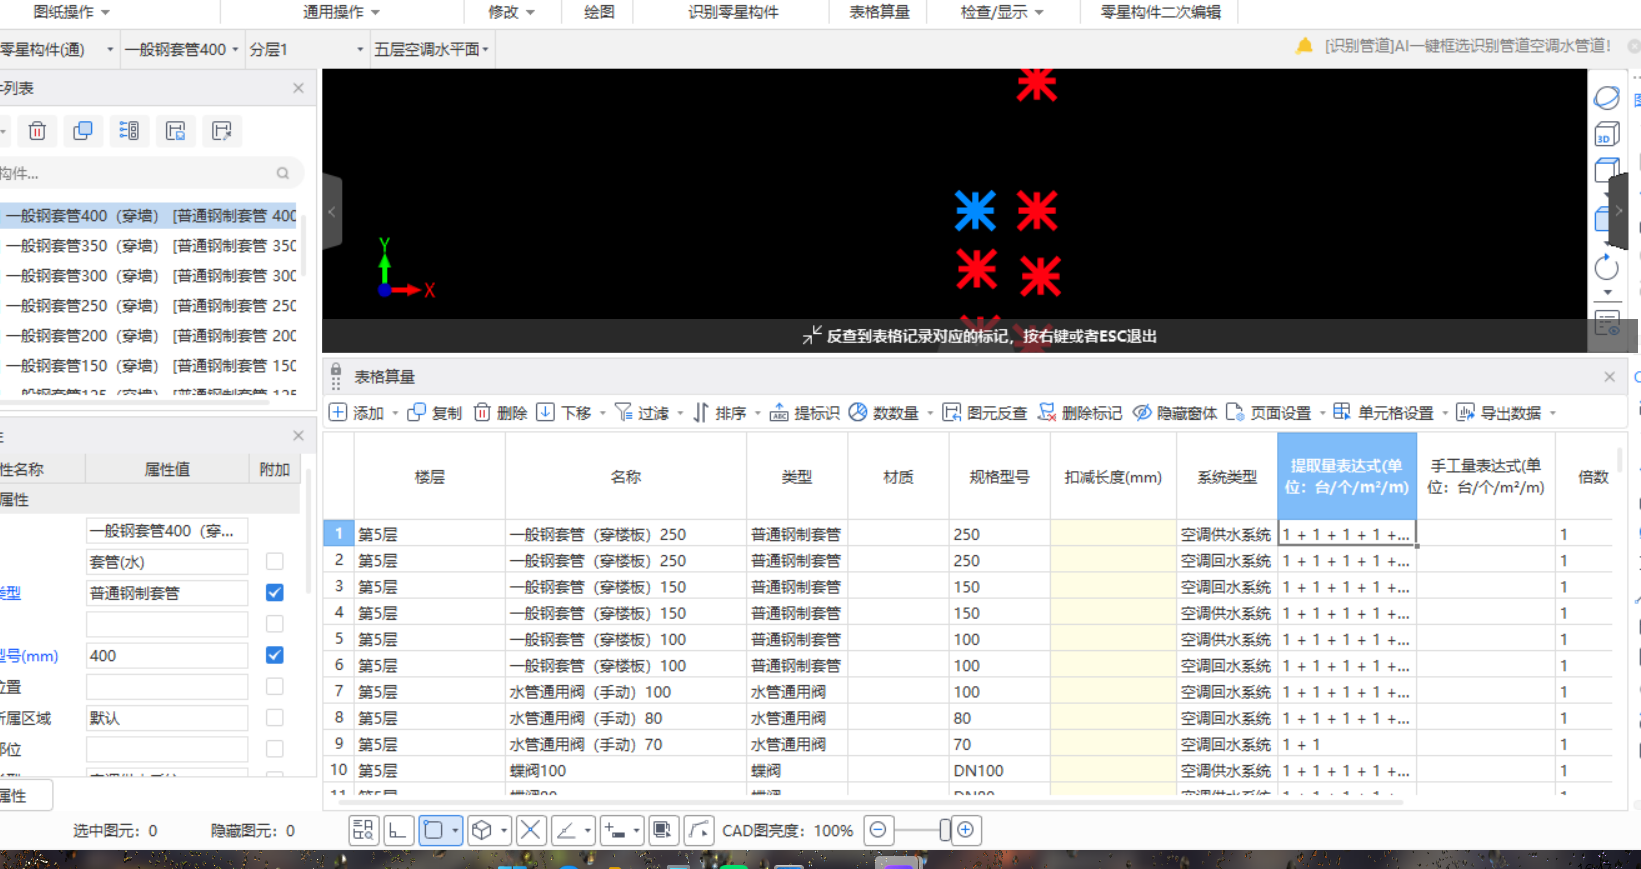This screenshot has height=869, width=1641.
Task: Expand the 添加 dropdown arrow
Action: pyautogui.click(x=395, y=413)
